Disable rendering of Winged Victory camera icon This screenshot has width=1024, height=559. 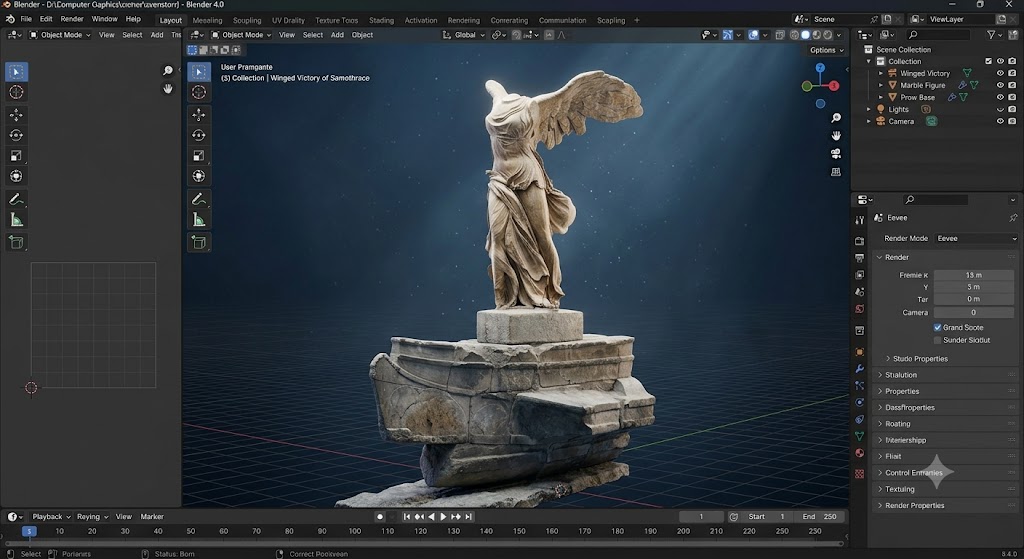(x=1012, y=73)
